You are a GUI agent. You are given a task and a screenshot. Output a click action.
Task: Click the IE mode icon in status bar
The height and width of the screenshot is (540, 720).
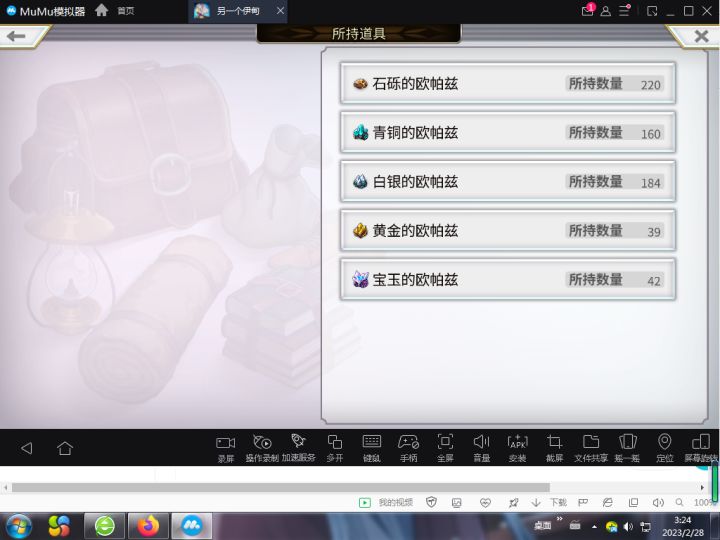pyautogui.click(x=608, y=502)
